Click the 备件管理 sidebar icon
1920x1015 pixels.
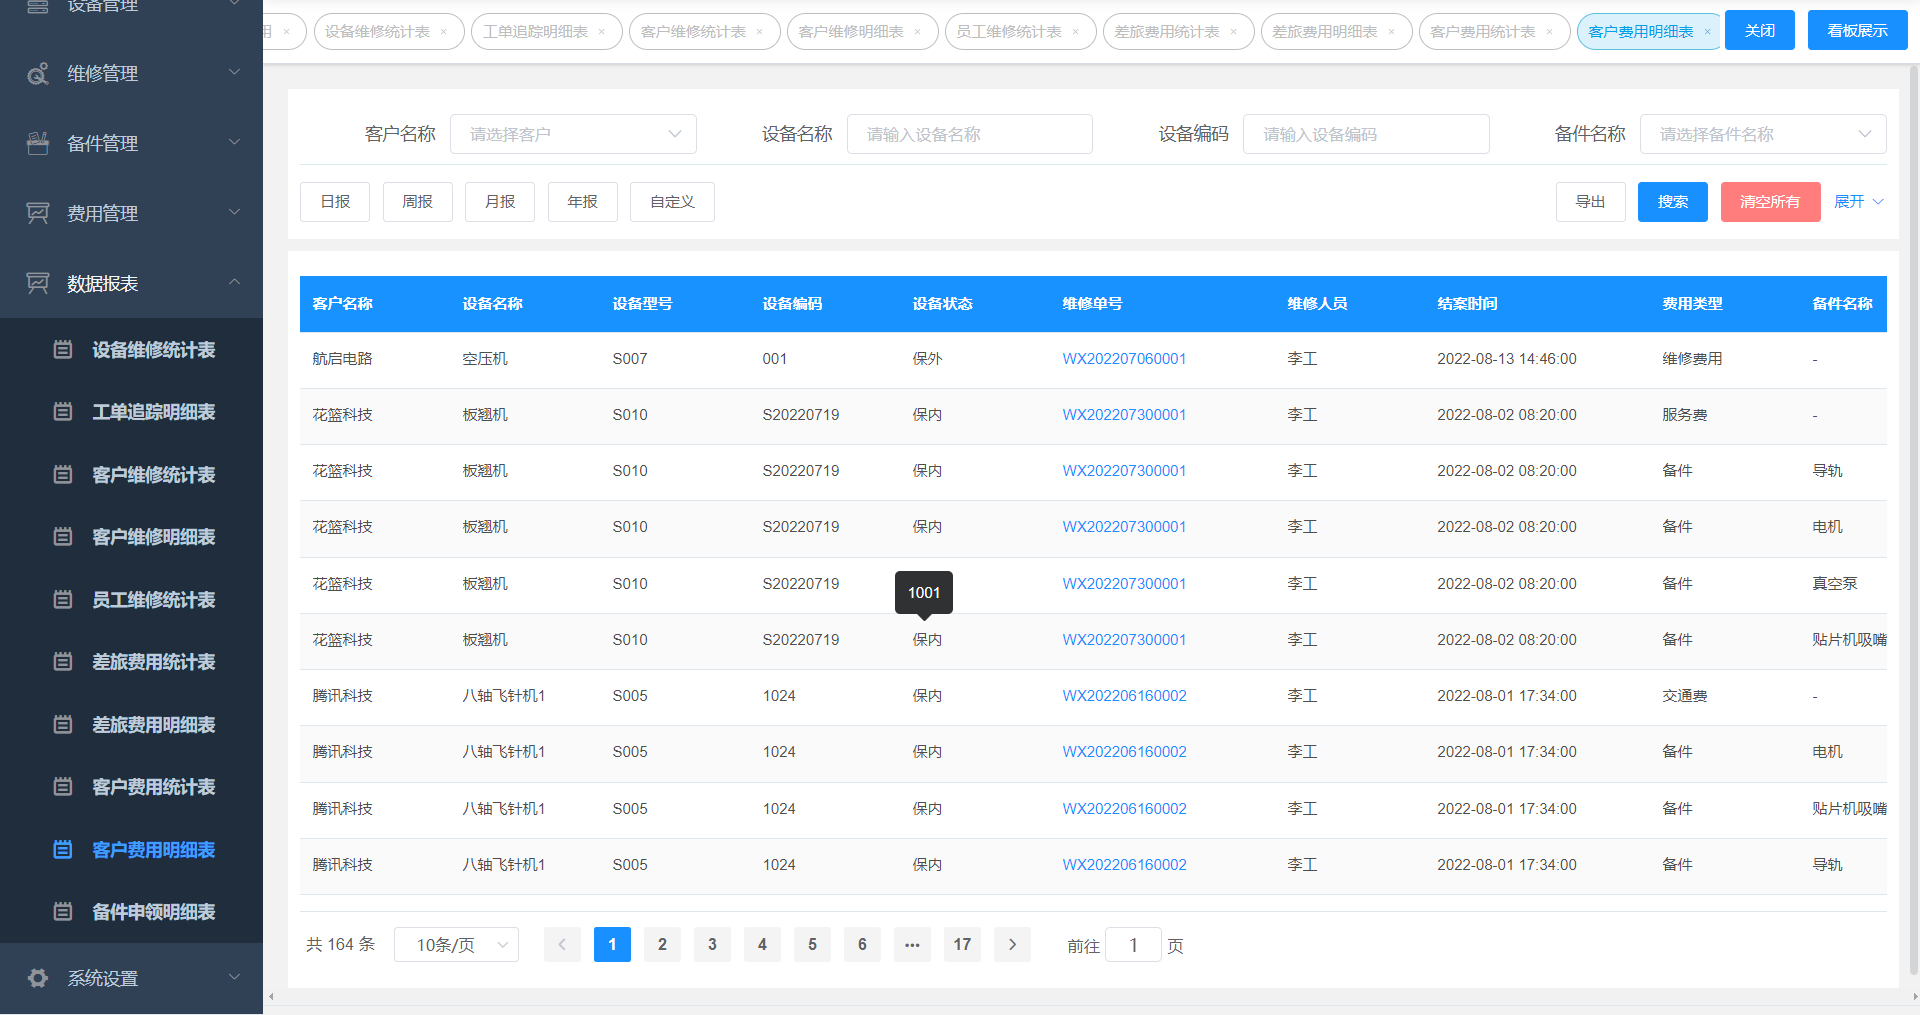coord(38,144)
